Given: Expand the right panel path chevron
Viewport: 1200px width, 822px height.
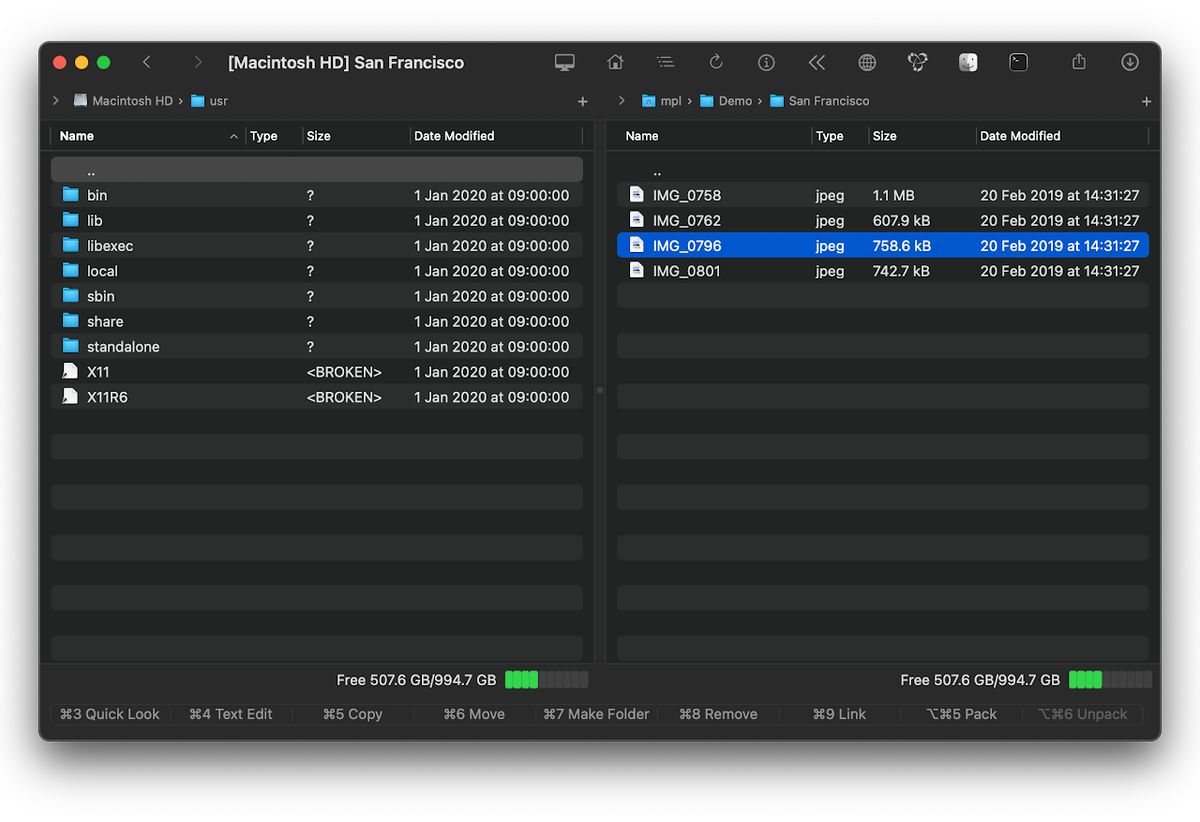Looking at the screenshot, I should (622, 100).
